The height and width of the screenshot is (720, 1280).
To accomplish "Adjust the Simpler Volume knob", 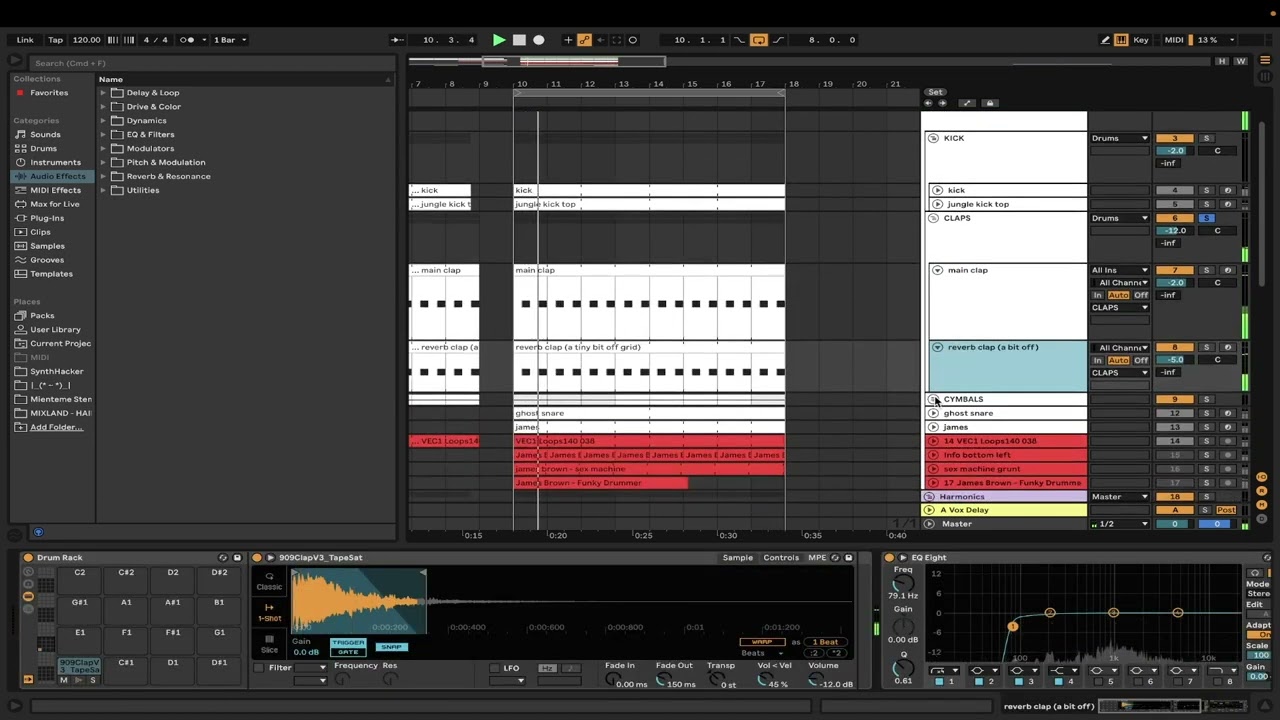I will tap(814, 681).
